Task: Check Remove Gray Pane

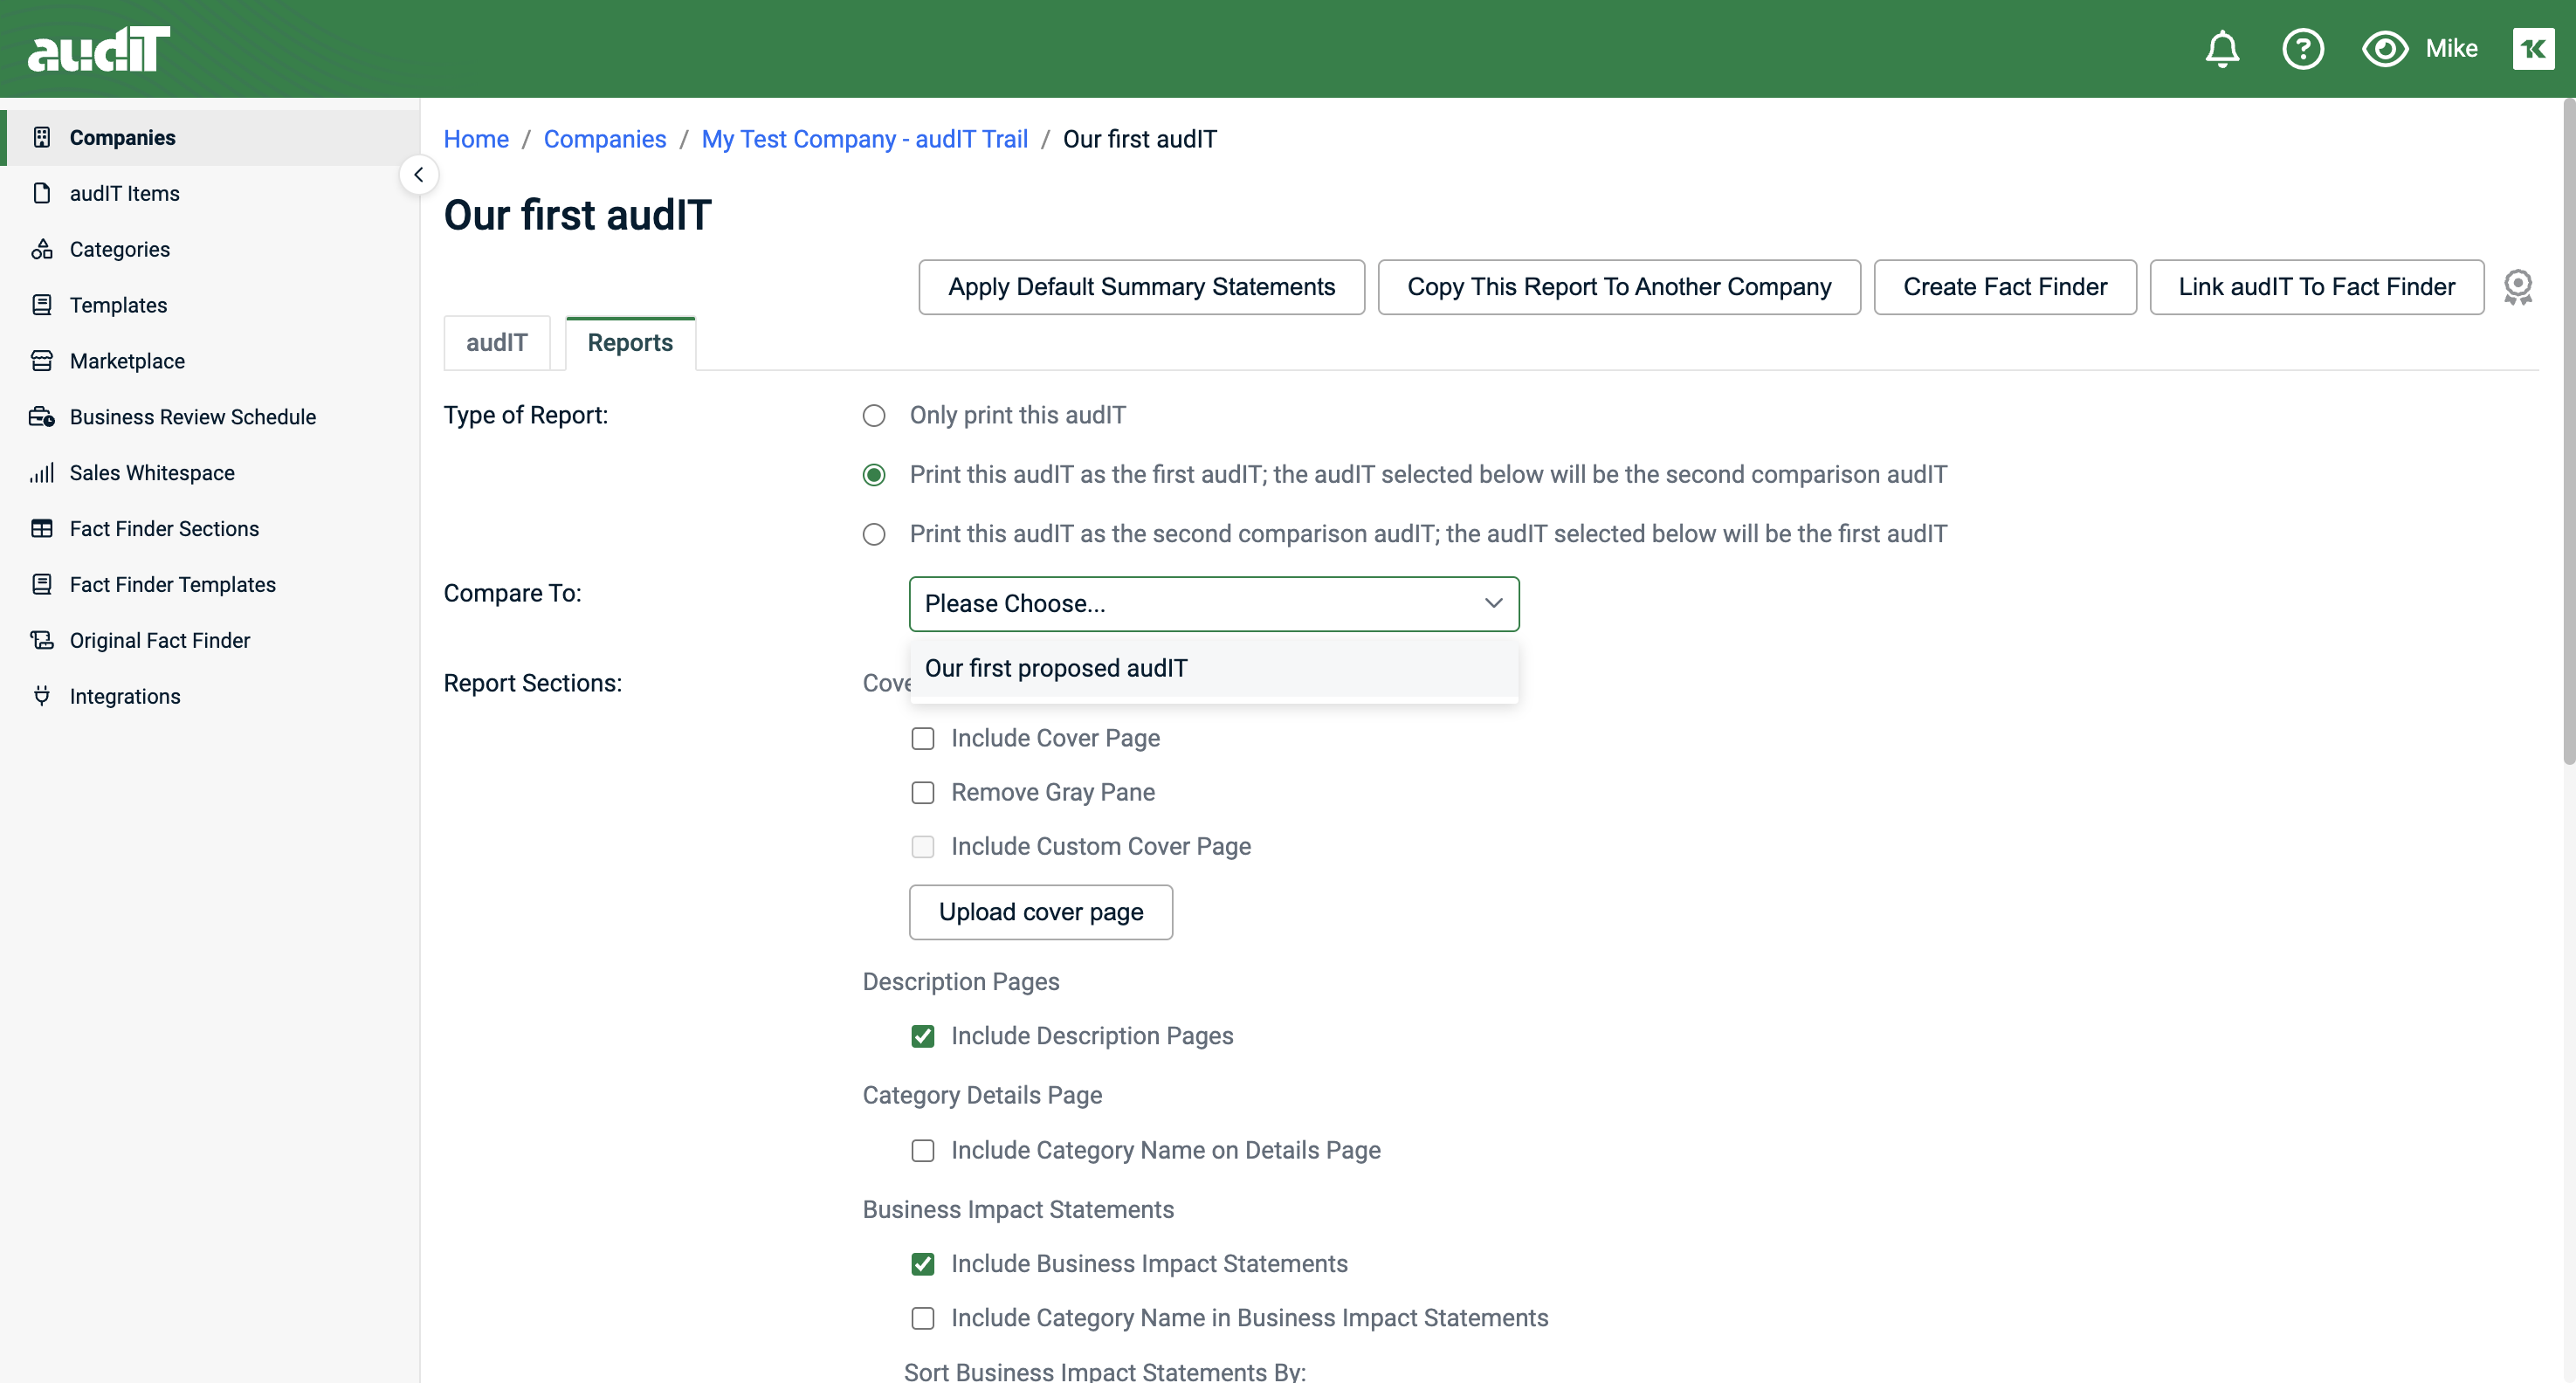Action: coord(922,793)
